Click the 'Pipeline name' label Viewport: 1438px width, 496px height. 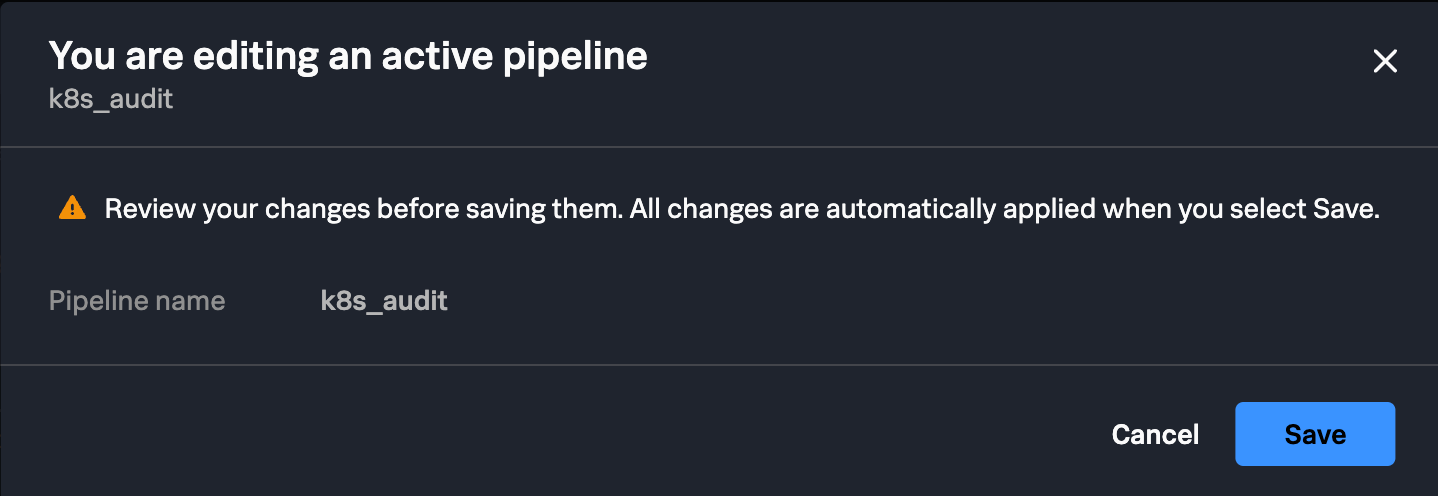[x=137, y=301]
